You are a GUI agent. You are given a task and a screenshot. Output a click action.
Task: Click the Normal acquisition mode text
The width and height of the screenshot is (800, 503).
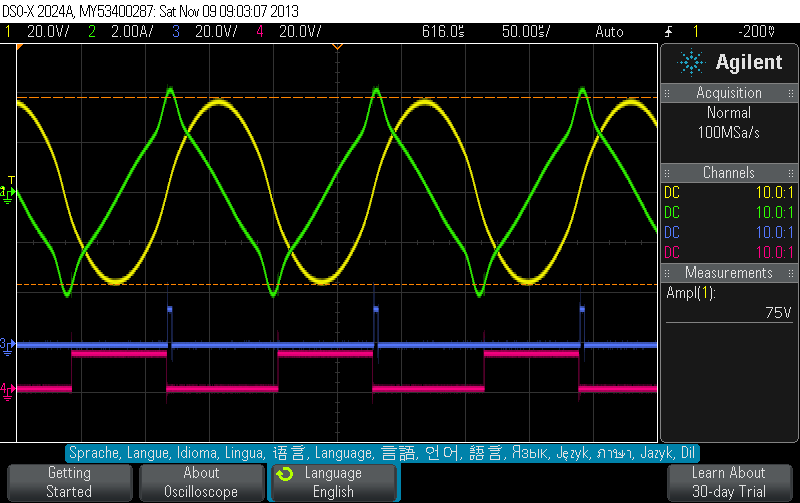[729, 113]
